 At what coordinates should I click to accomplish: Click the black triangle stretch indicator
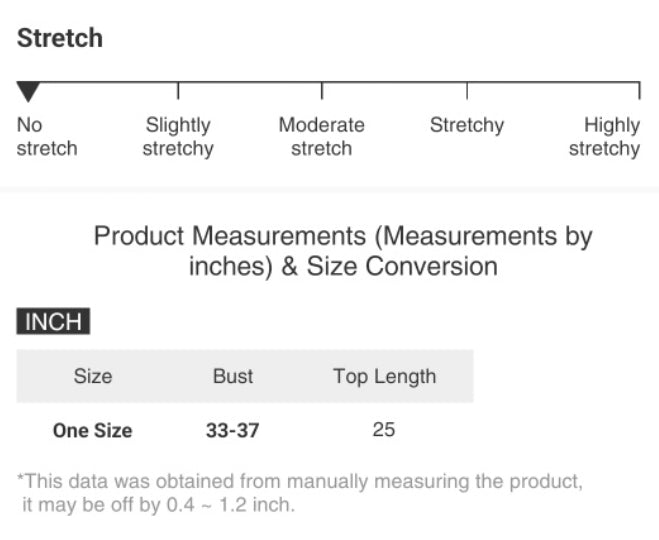pos(29,93)
